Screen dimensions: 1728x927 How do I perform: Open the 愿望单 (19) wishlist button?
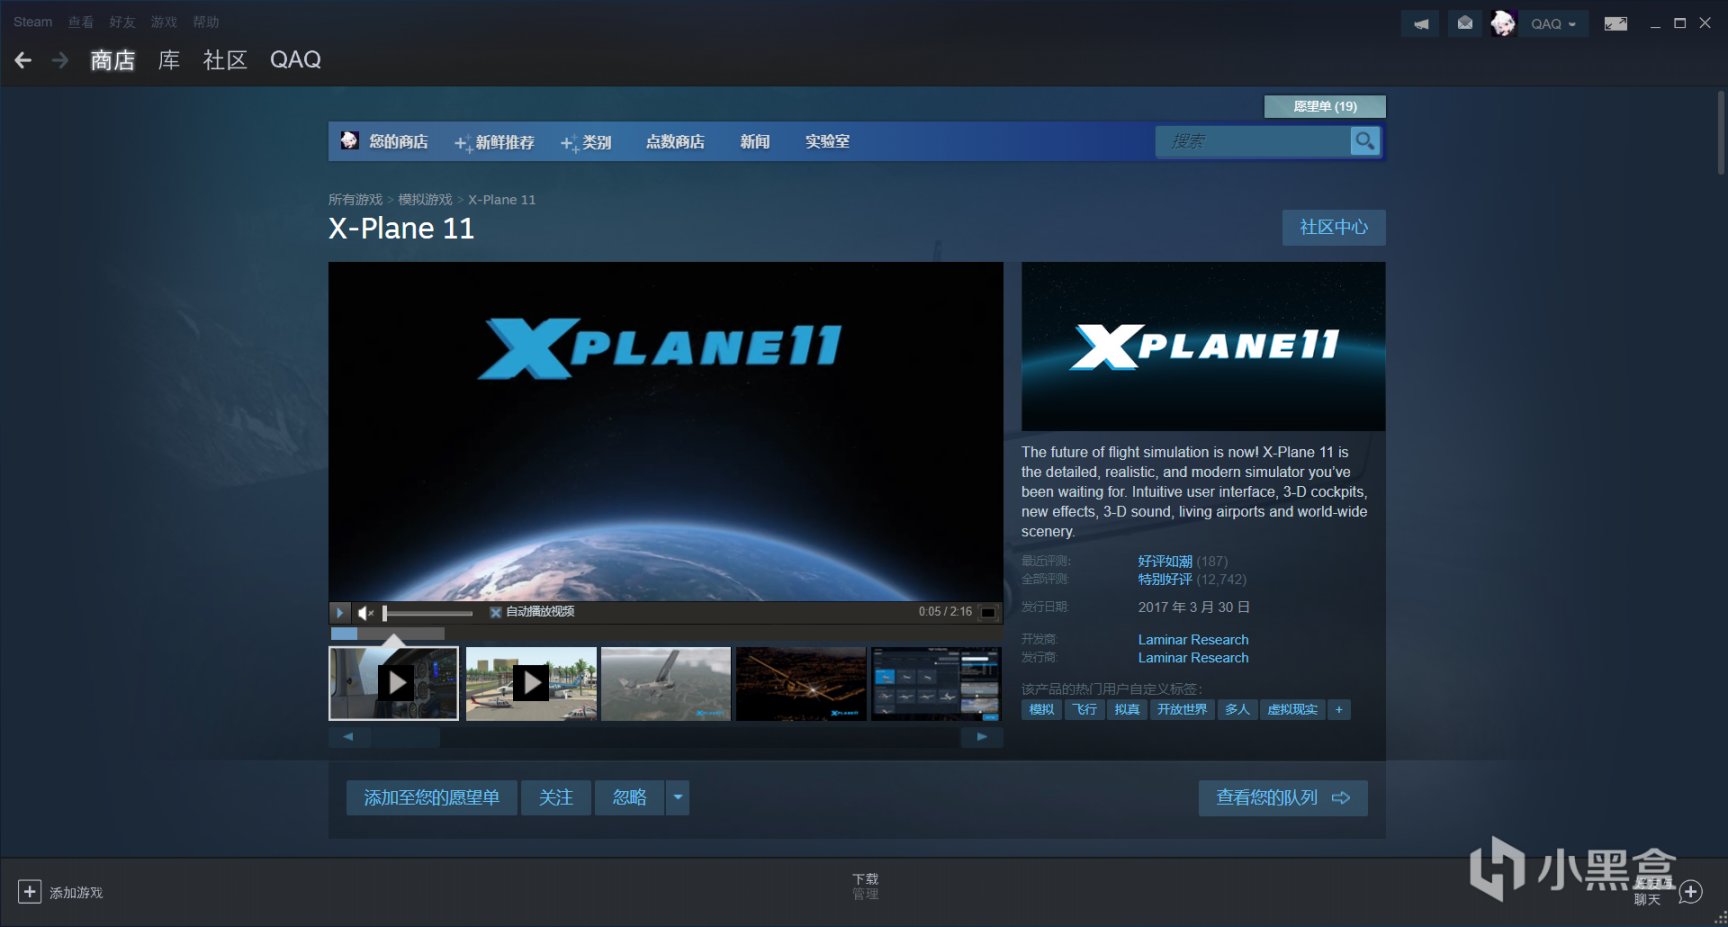[x=1324, y=106]
